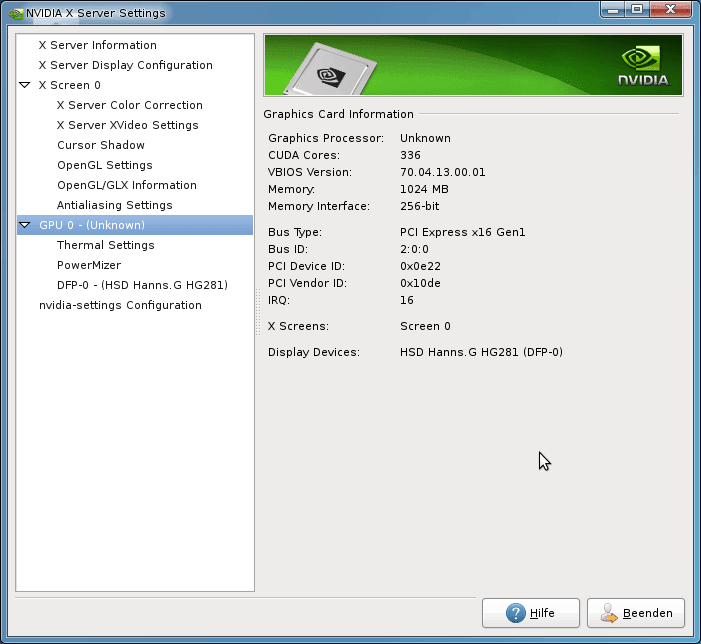The image size is (701, 644).
Task: Open Thermal Settings page
Action: [106, 245]
